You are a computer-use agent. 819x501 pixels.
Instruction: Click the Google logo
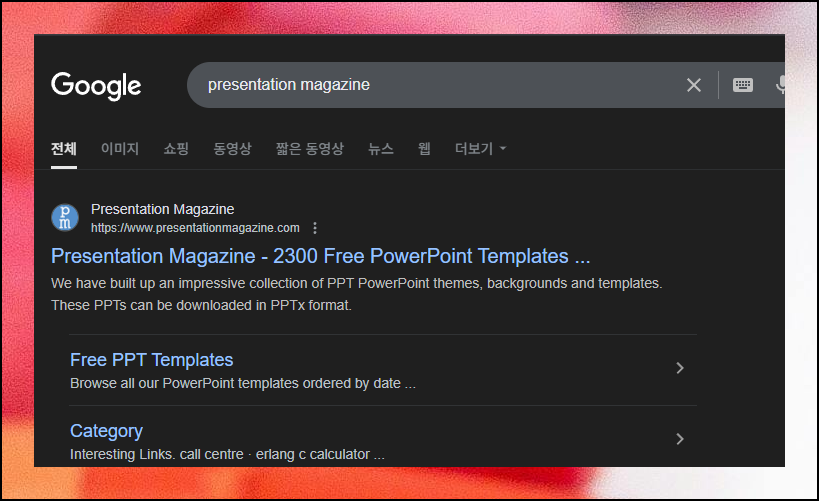96,86
